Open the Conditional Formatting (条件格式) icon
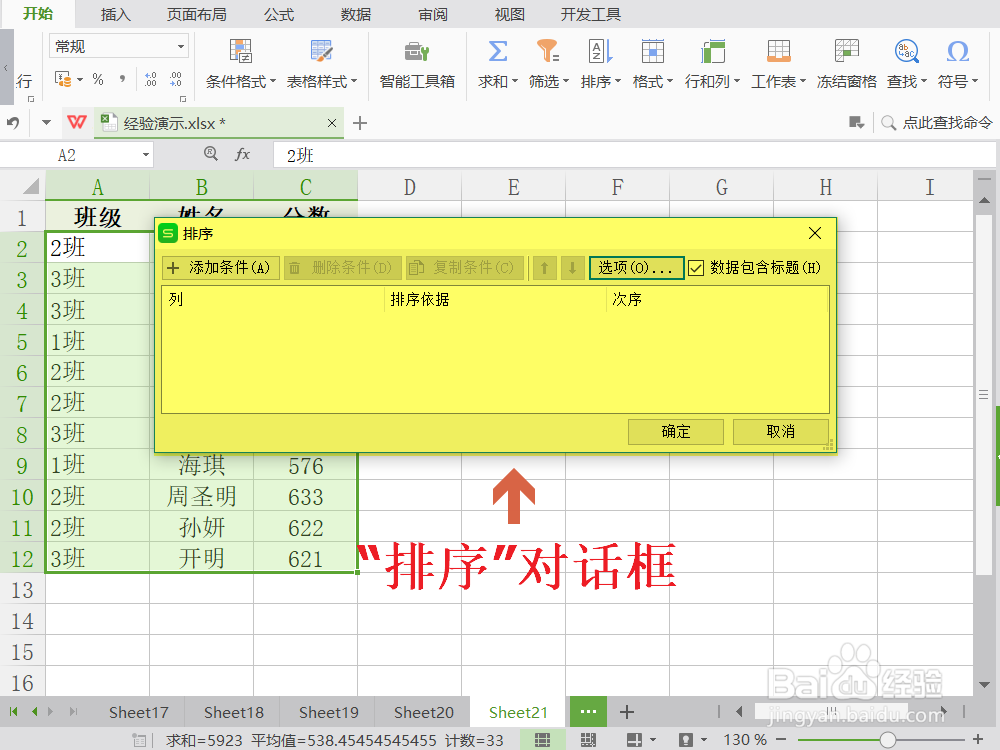 click(x=241, y=51)
